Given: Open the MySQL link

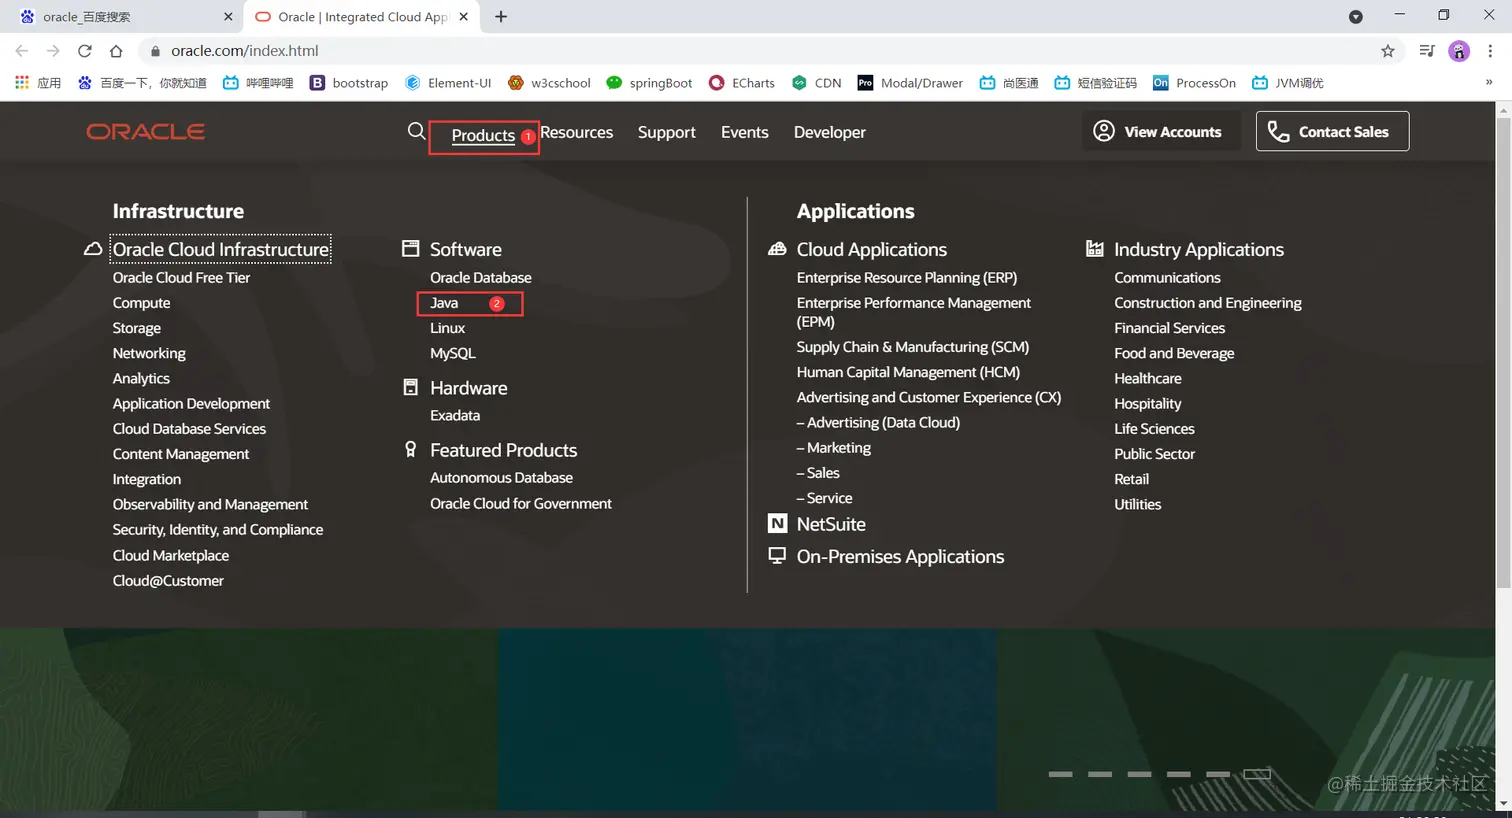Looking at the screenshot, I should (x=453, y=353).
